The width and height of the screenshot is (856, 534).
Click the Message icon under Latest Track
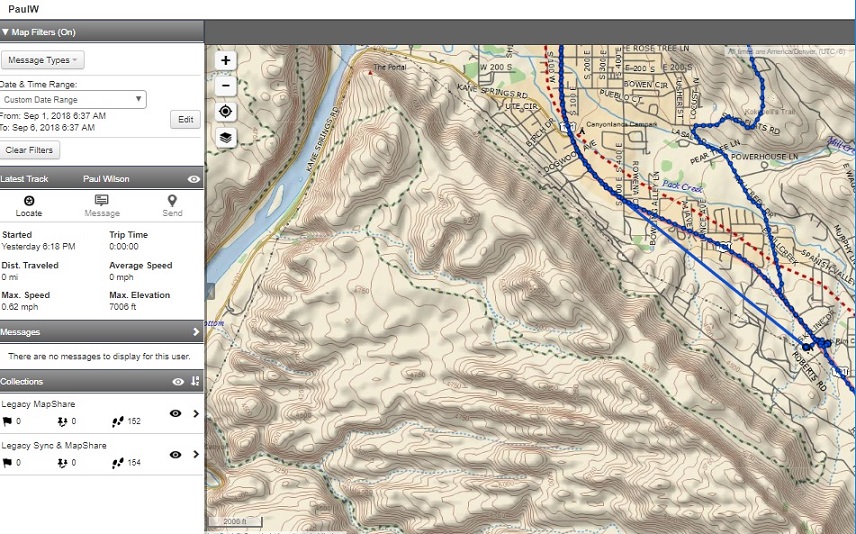(x=102, y=200)
